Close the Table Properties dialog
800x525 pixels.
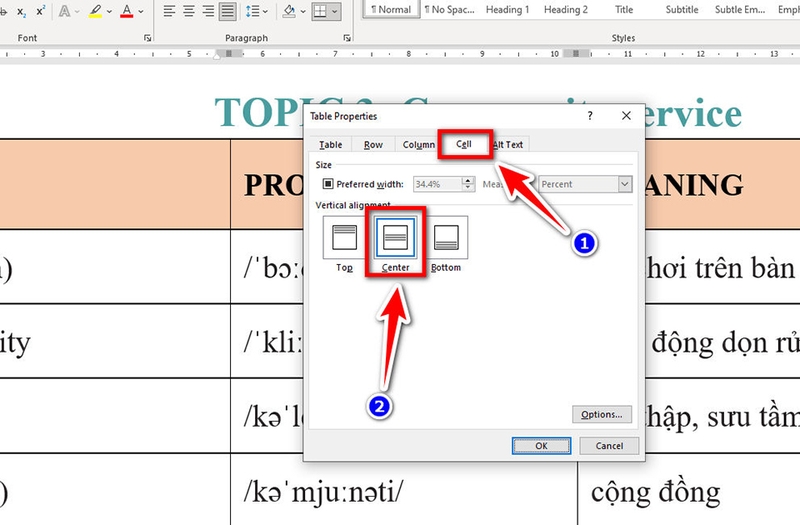(x=626, y=116)
